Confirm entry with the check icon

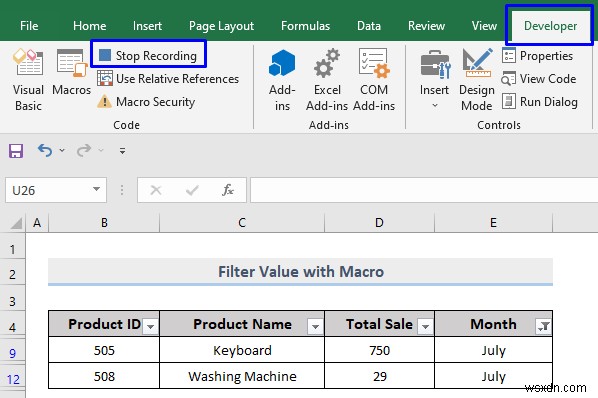(x=192, y=190)
